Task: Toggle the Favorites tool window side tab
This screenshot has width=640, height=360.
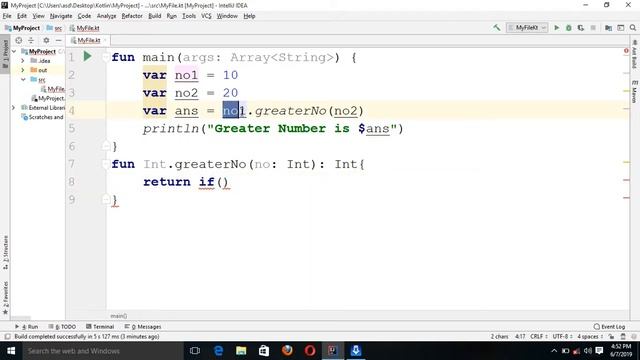Action: click(5, 298)
